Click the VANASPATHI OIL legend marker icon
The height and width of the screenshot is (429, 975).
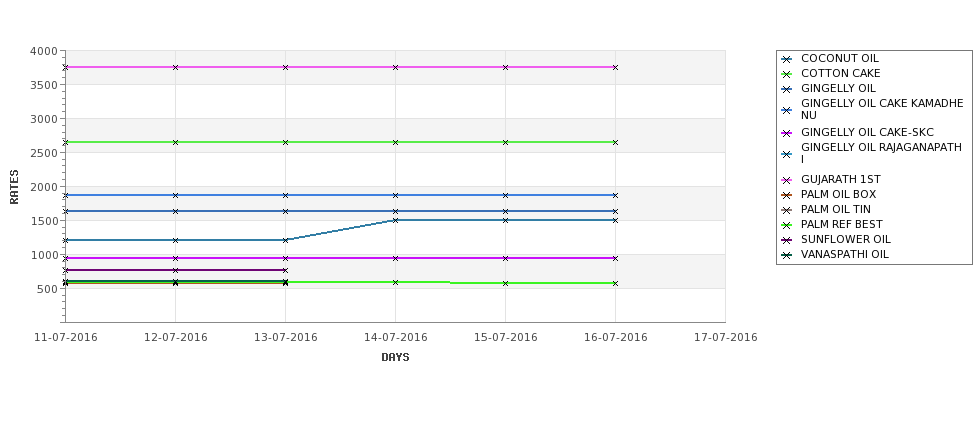(x=787, y=255)
